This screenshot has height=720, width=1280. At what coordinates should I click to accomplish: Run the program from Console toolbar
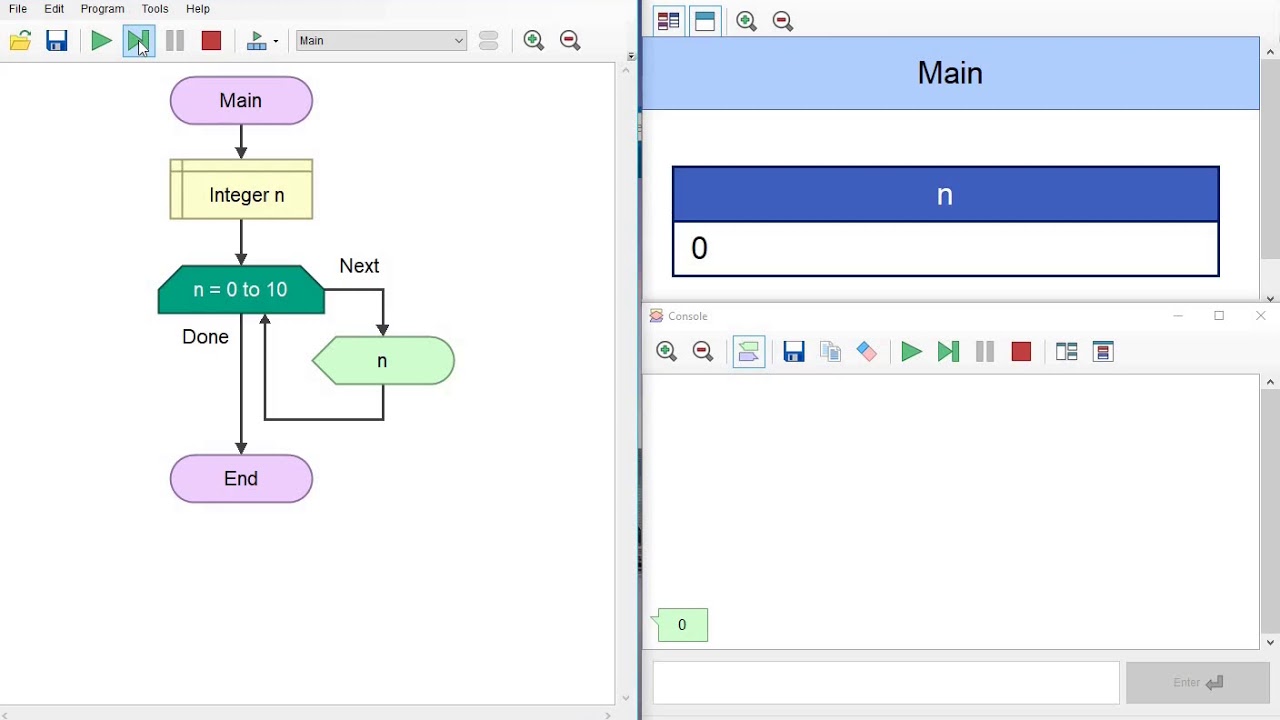(911, 351)
